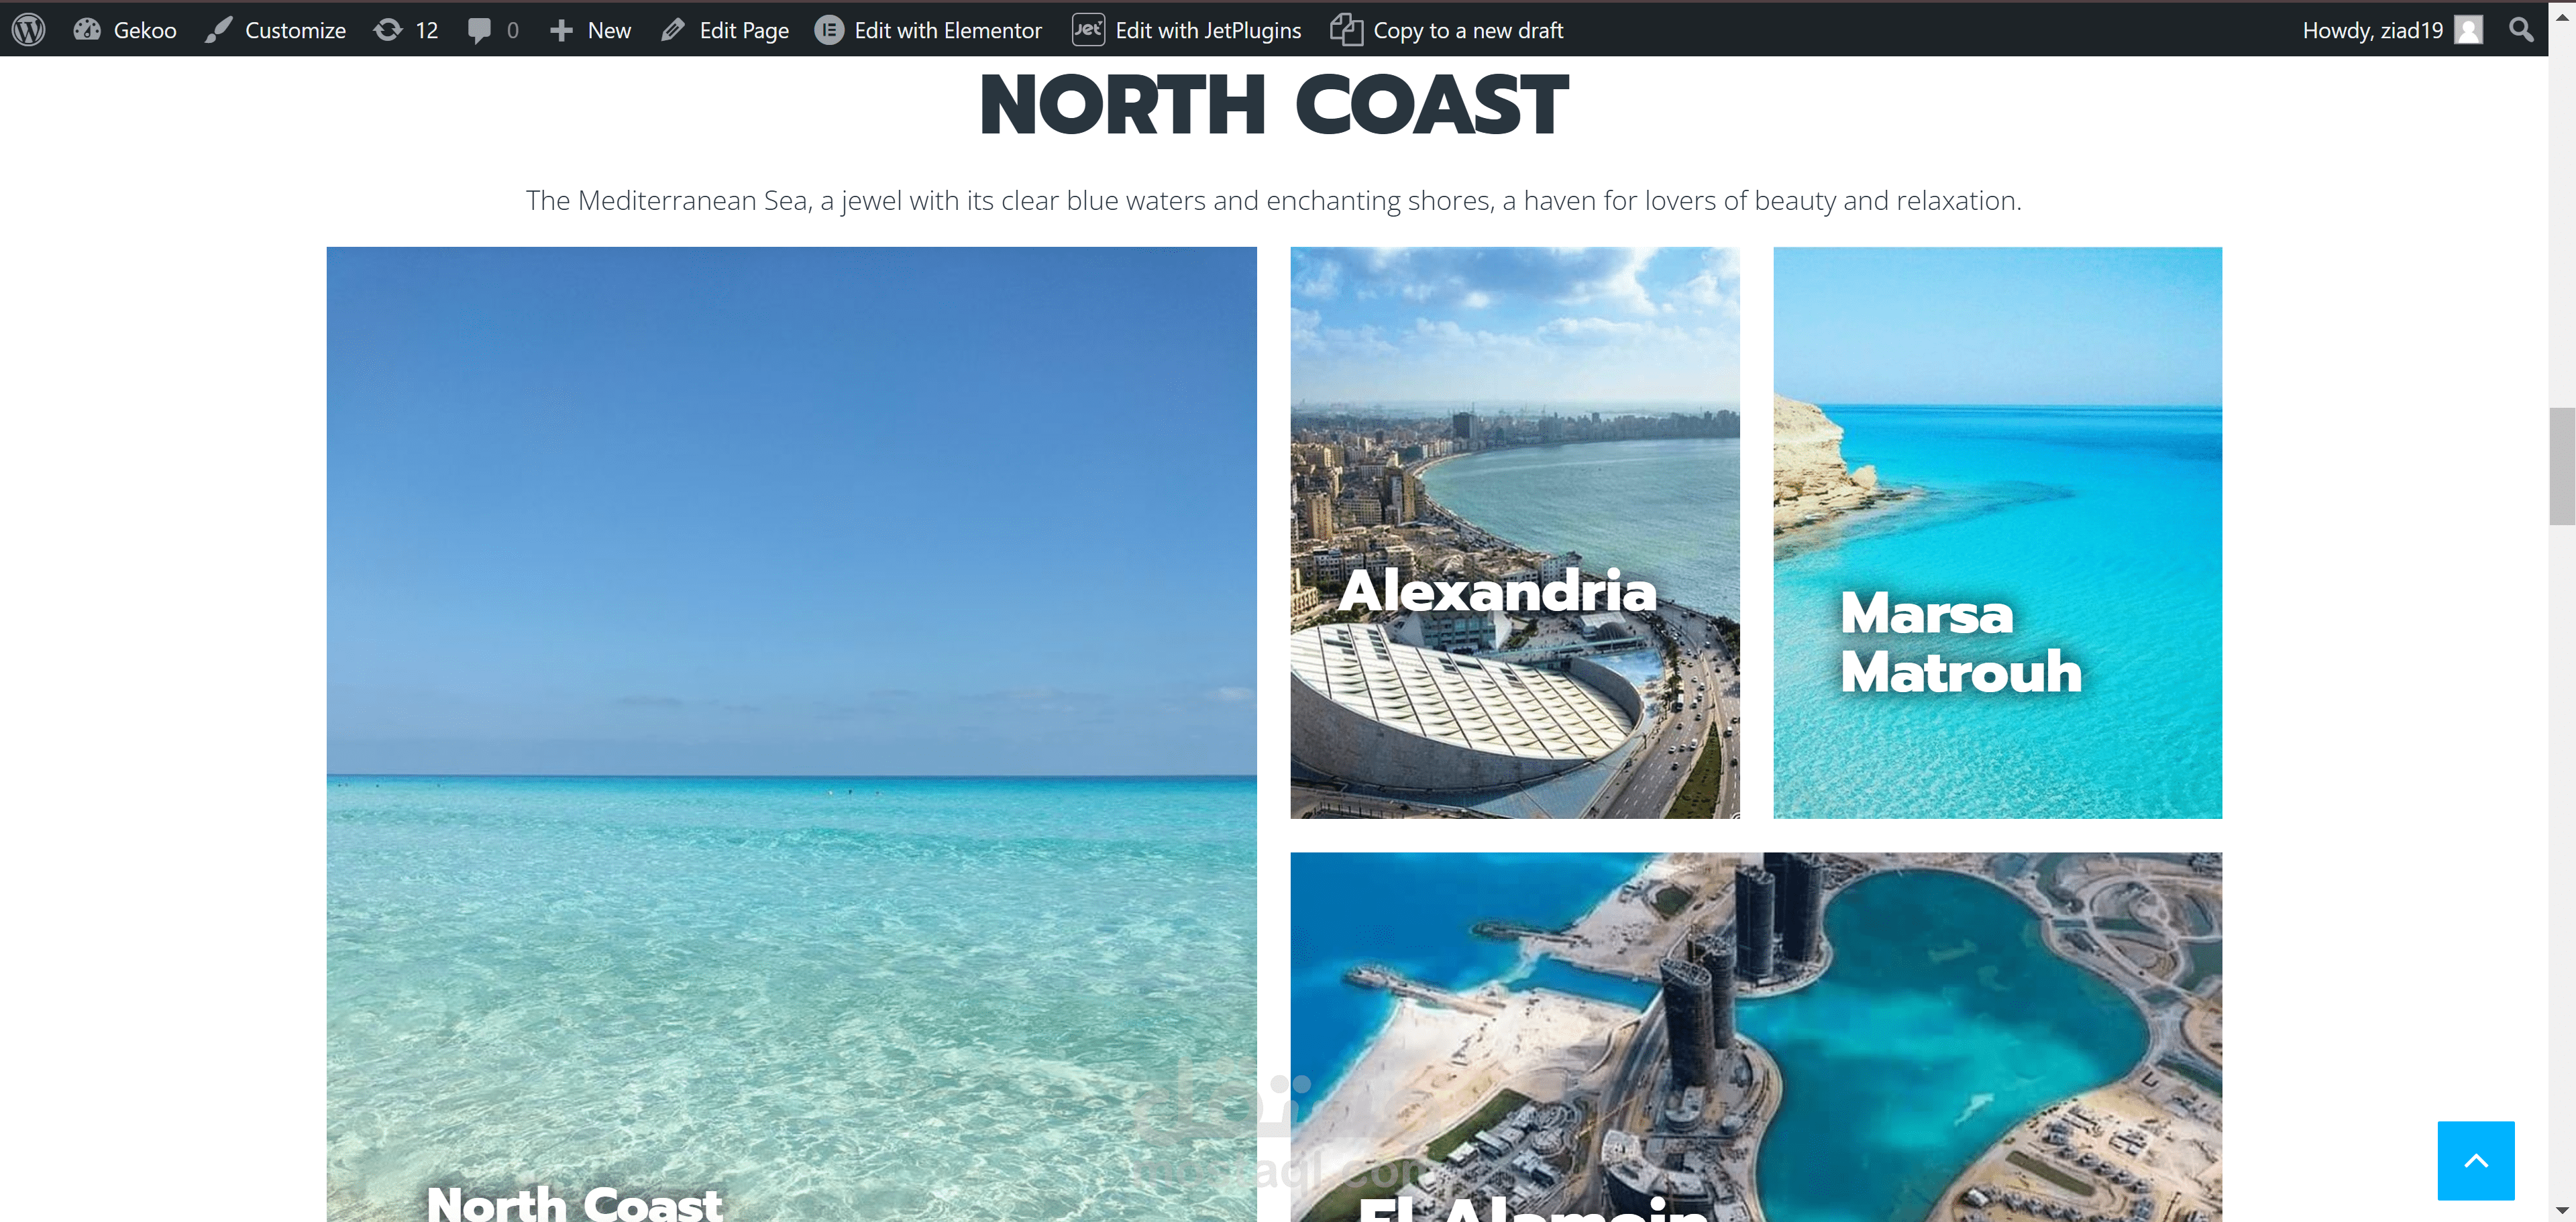This screenshot has height=1222, width=2576.
Task: Click the plus icon beside New
Action: [561, 31]
